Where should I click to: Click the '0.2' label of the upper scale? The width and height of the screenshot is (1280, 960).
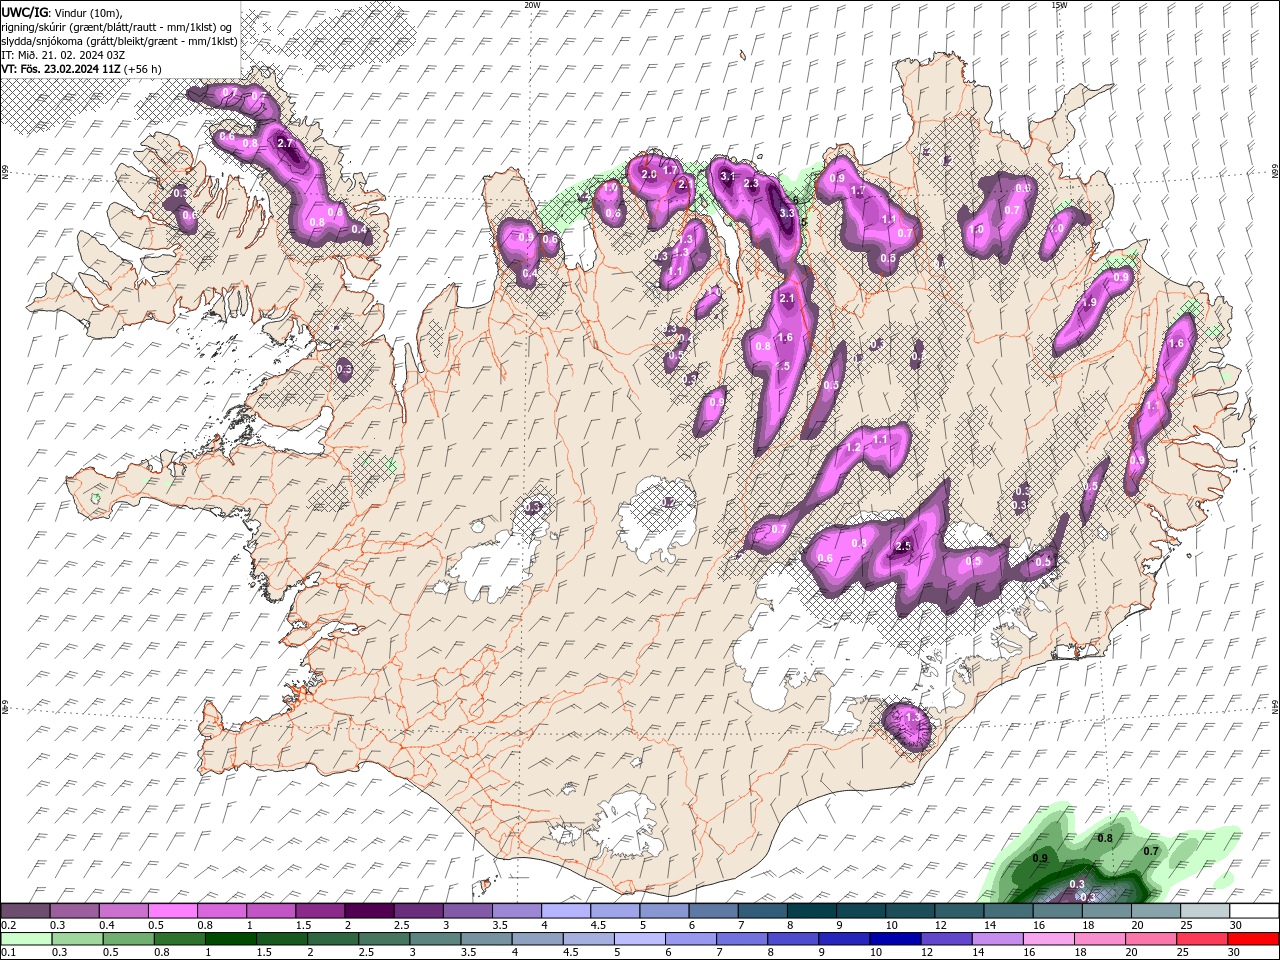8,925
